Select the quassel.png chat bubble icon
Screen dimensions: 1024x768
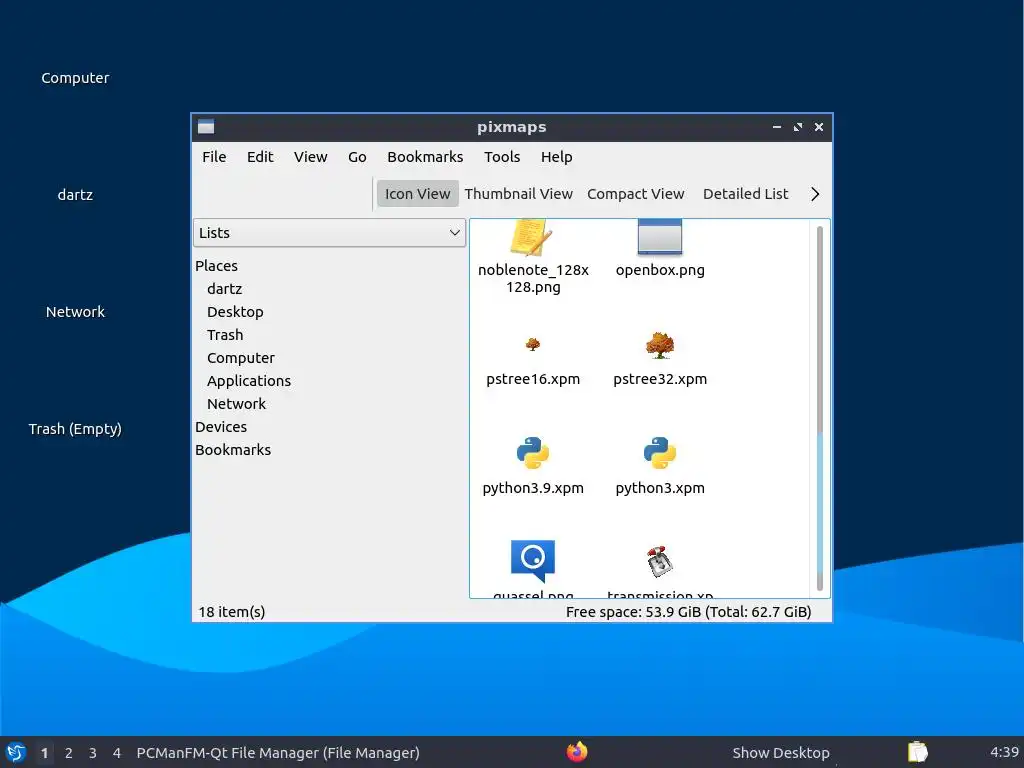[x=533, y=561]
